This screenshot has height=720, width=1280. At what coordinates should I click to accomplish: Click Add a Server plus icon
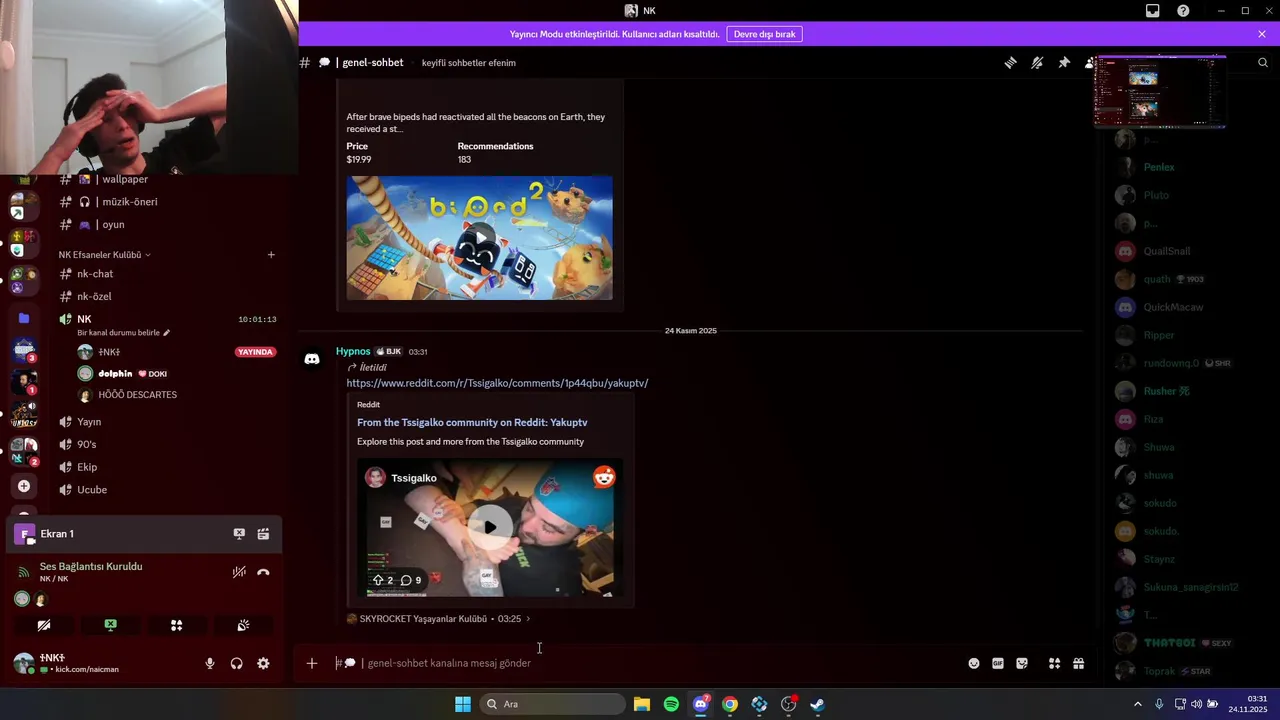[x=24, y=486]
